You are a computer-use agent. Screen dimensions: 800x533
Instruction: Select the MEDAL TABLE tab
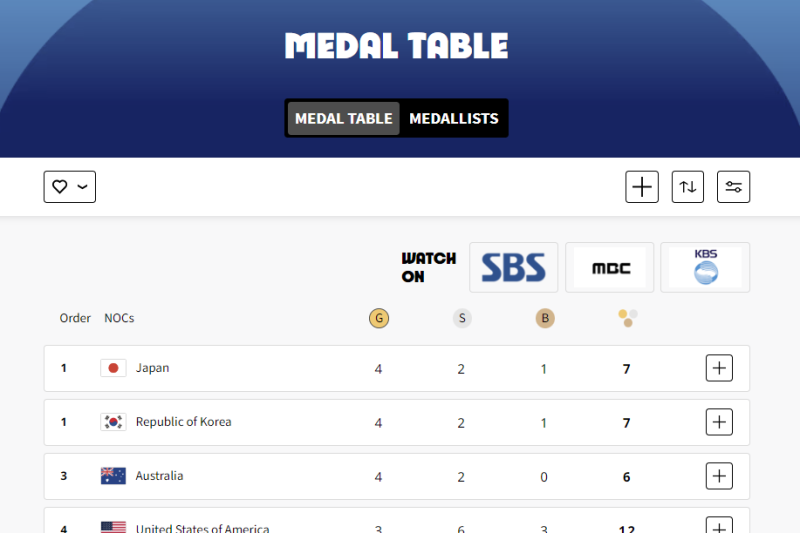tap(343, 118)
